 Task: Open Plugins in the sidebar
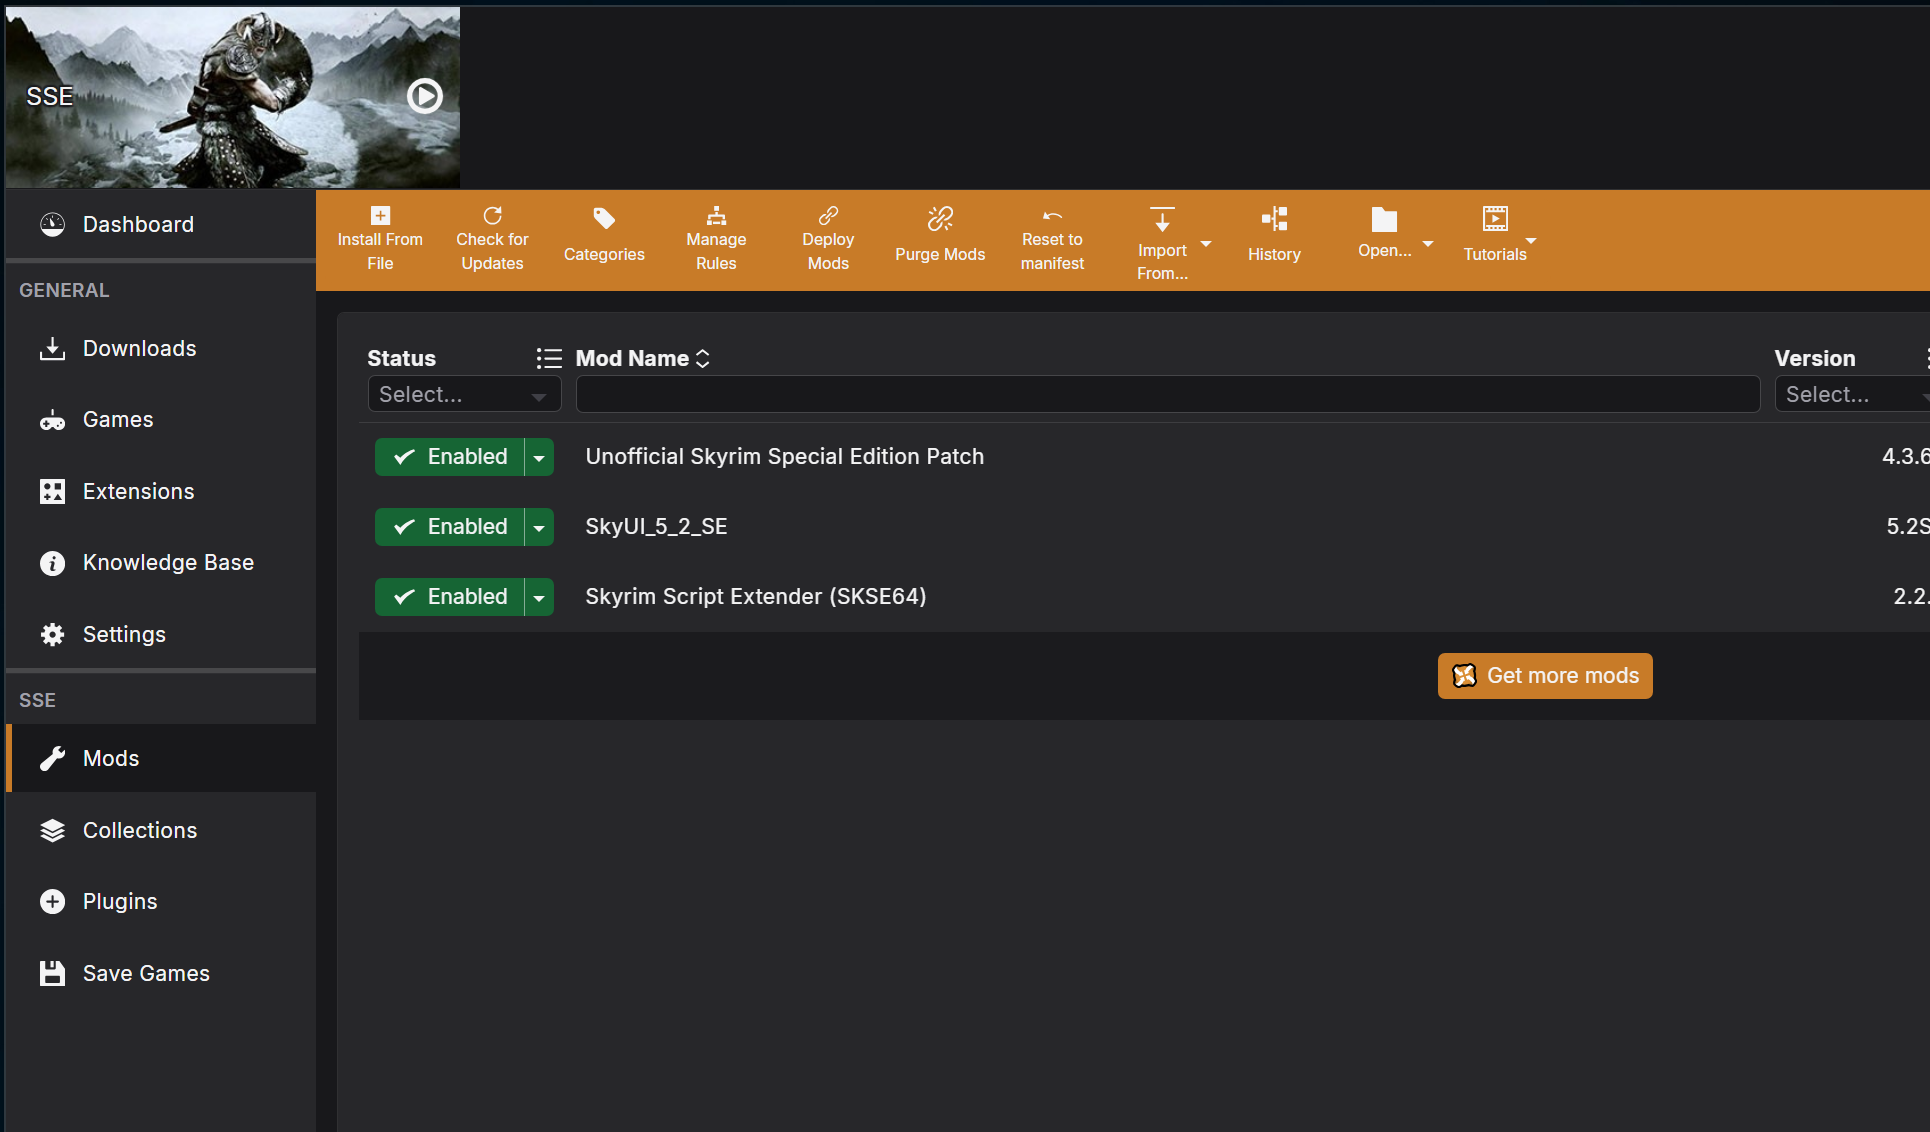tap(120, 902)
